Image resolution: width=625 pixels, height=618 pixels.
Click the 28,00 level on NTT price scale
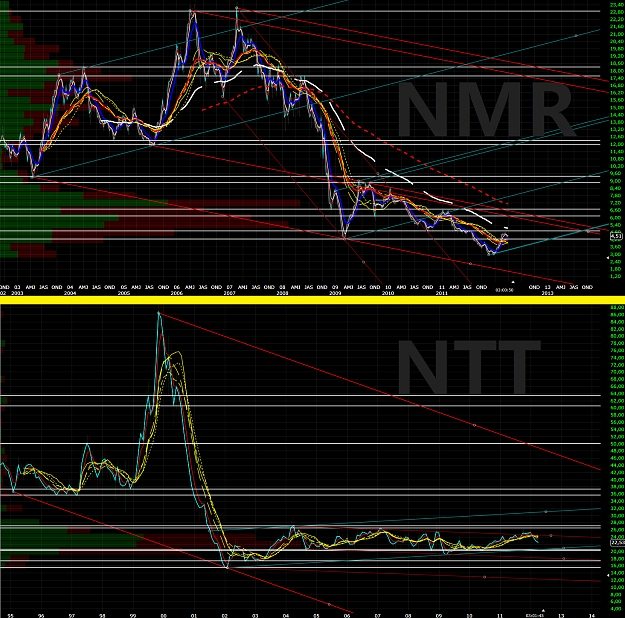(617, 523)
